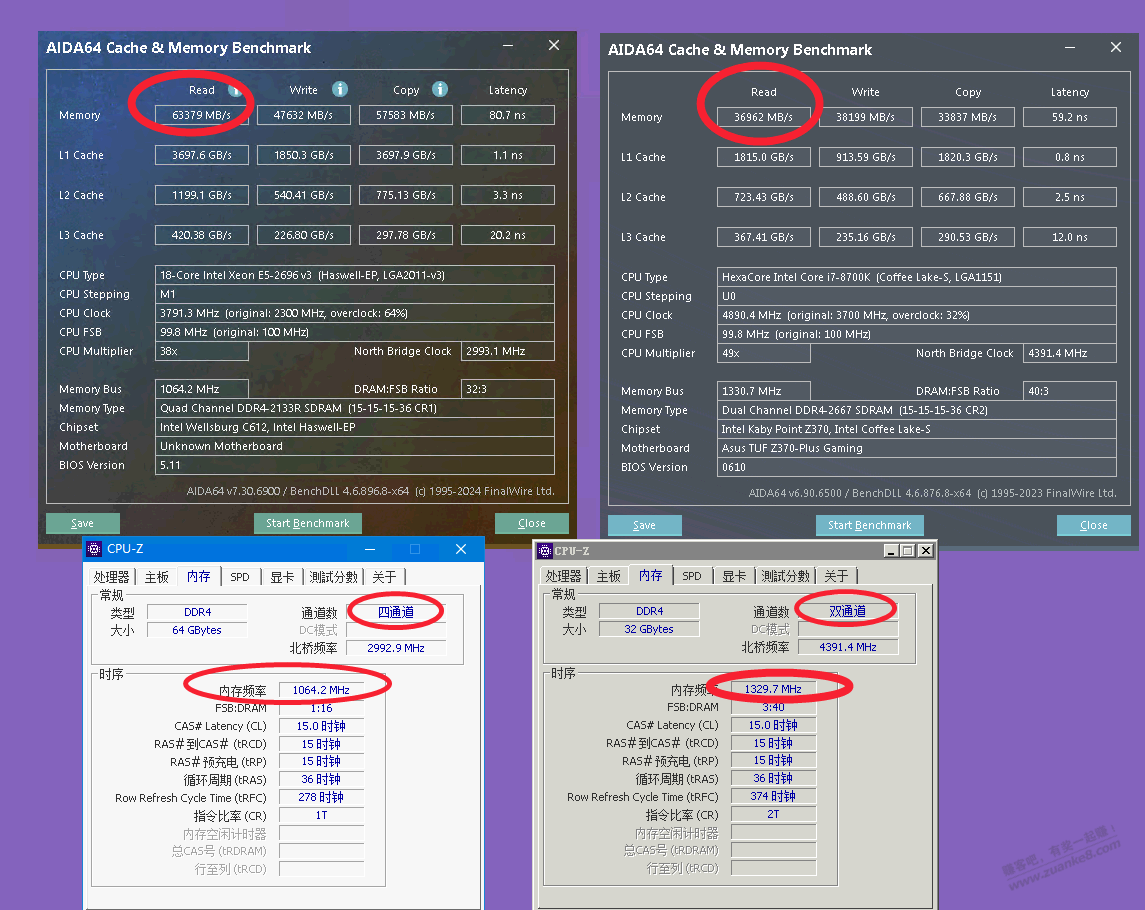Select the L3 Cache Latency value 20.2 ns
Screen dimensions: 1145x910
pos(508,235)
